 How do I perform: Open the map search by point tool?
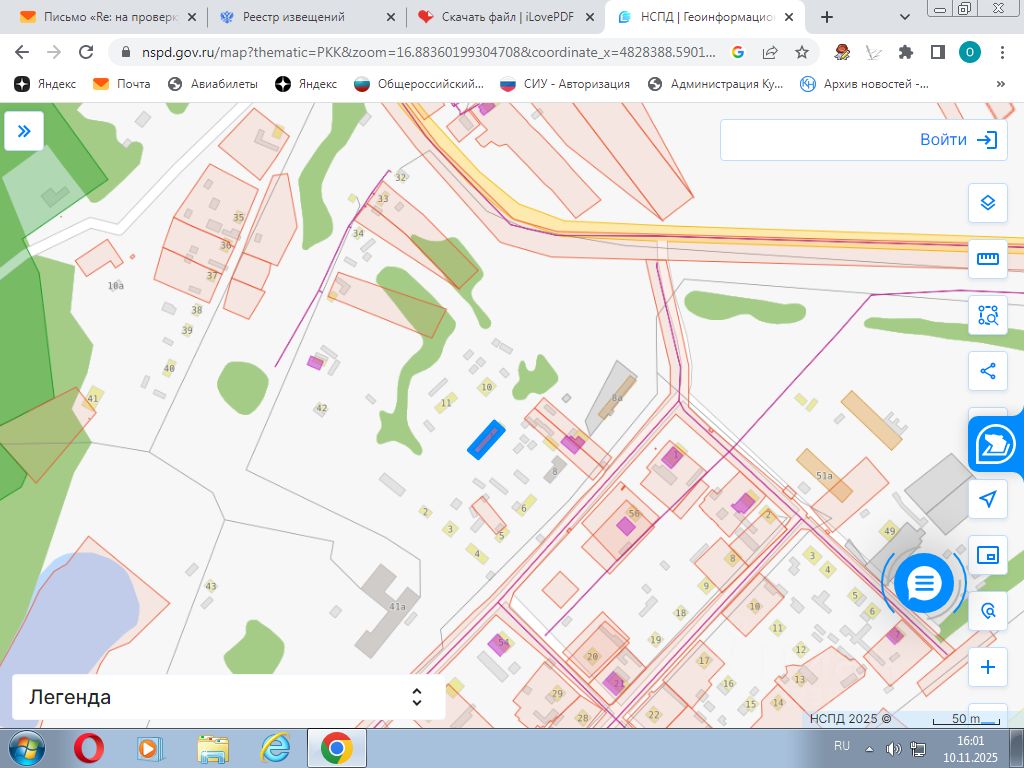coord(987,611)
